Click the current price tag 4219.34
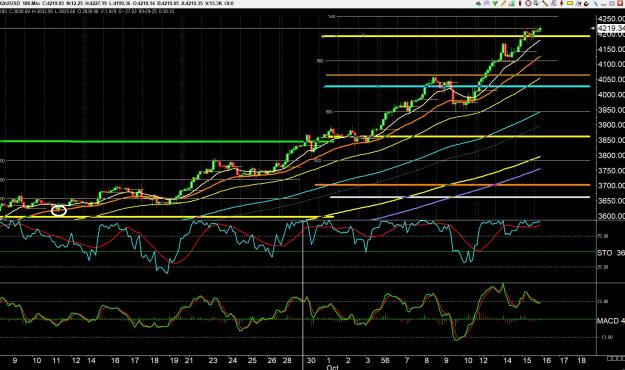The width and height of the screenshot is (625, 370). point(611,28)
